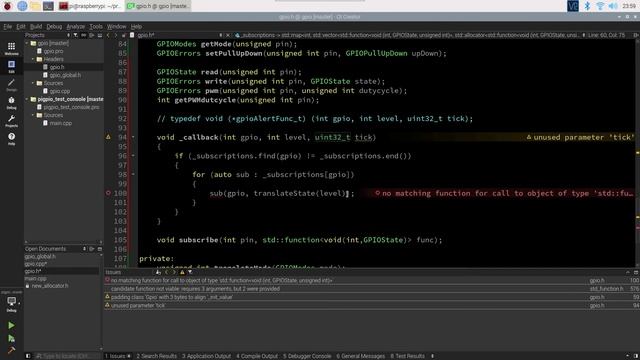Switch to Application Output tab
Viewport: 640px width, 360px height.
207,356
